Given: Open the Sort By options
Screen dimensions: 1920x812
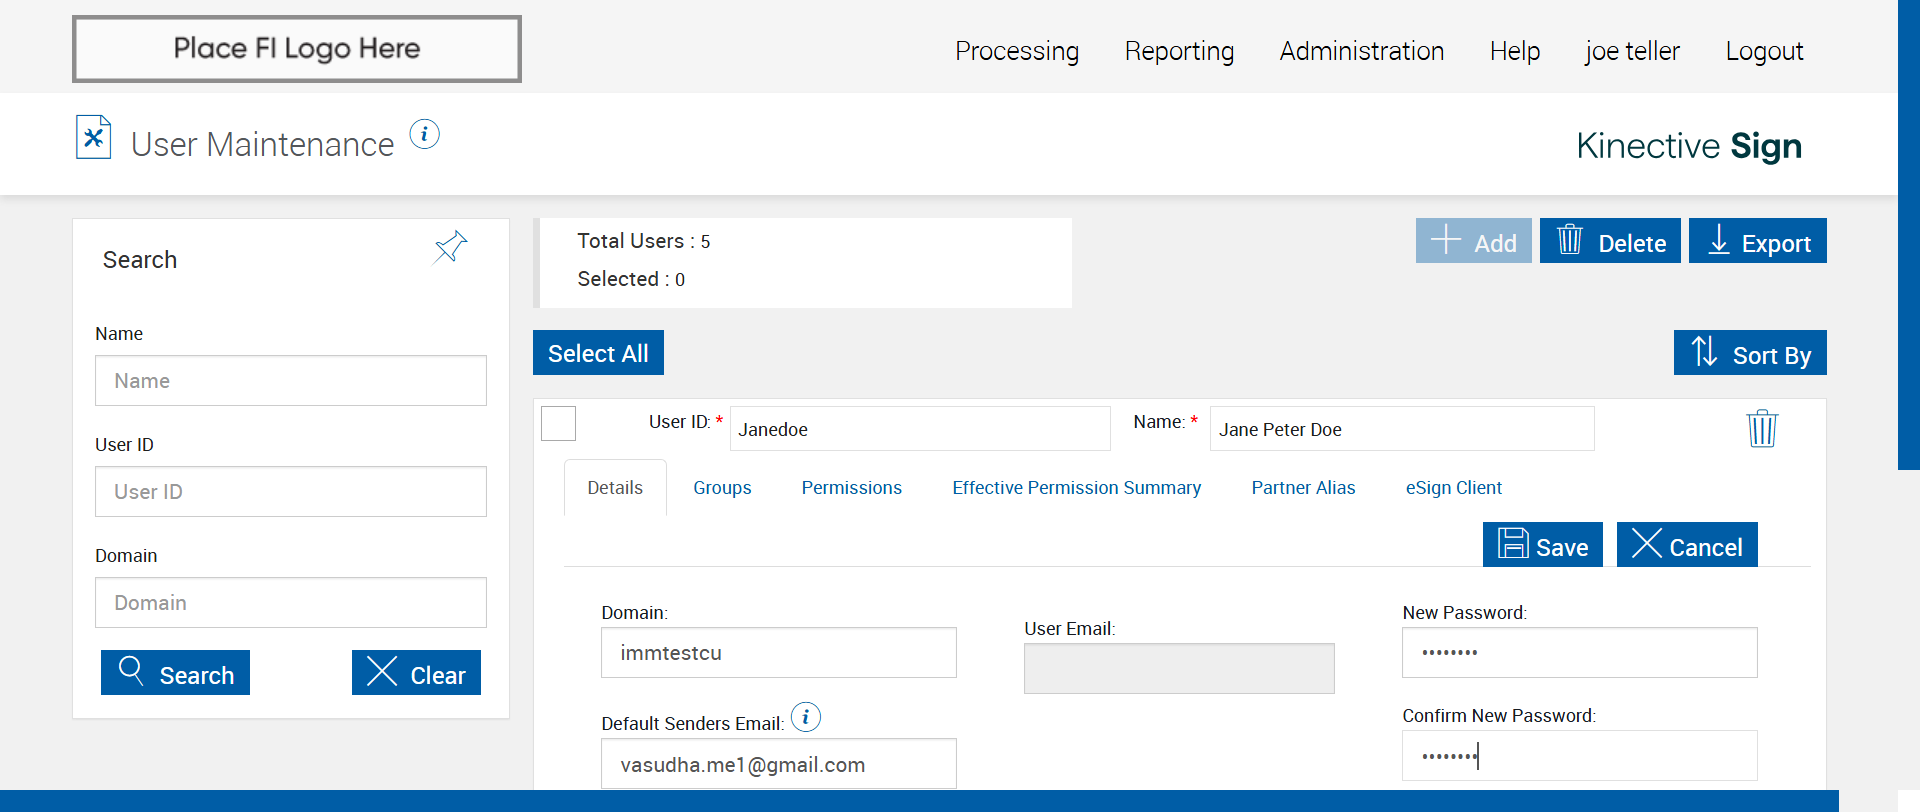Looking at the screenshot, I should coord(1749,353).
